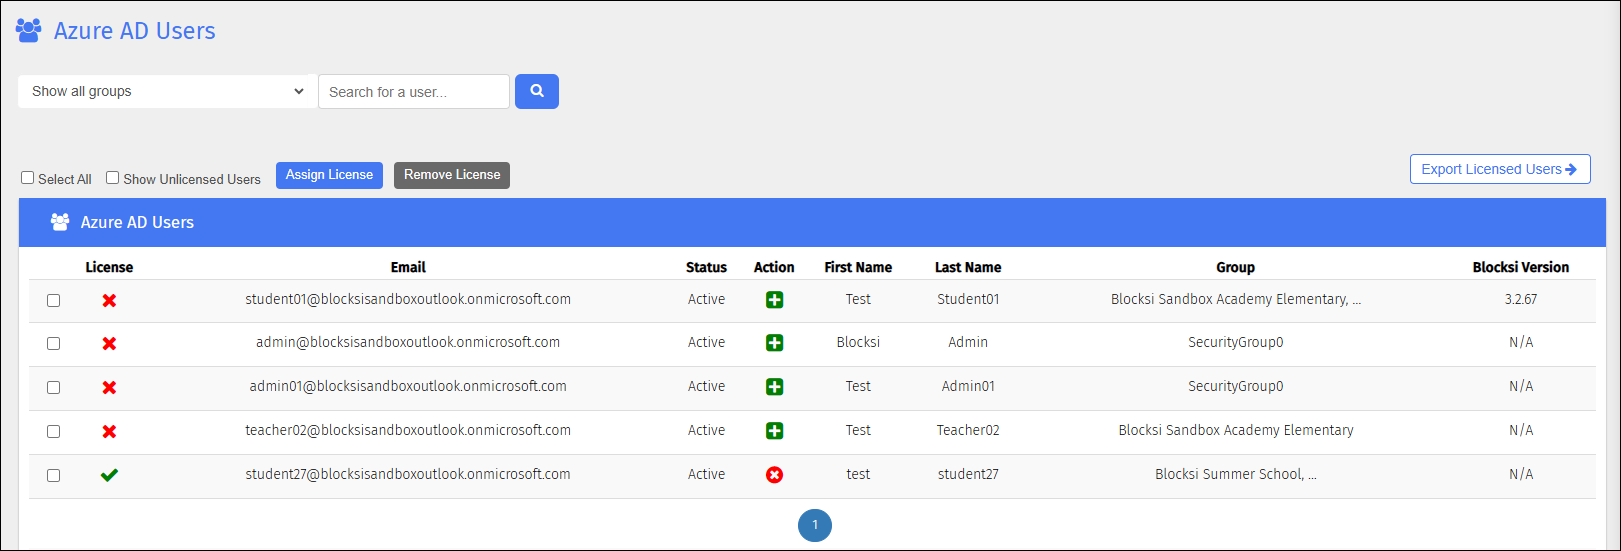Image resolution: width=1621 pixels, height=551 pixels.
Task: Click green checkmark license icon for student27
Action: coord(109,475)
